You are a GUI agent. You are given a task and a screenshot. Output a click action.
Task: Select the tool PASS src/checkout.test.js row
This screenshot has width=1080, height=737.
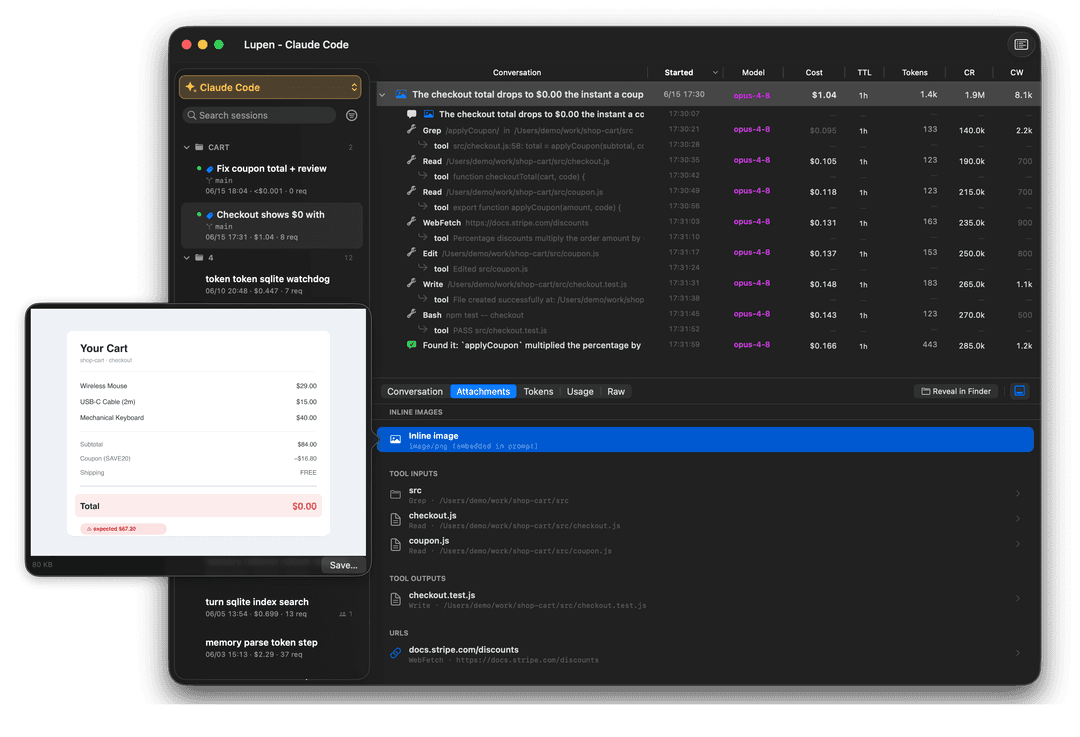click(708, 330)
